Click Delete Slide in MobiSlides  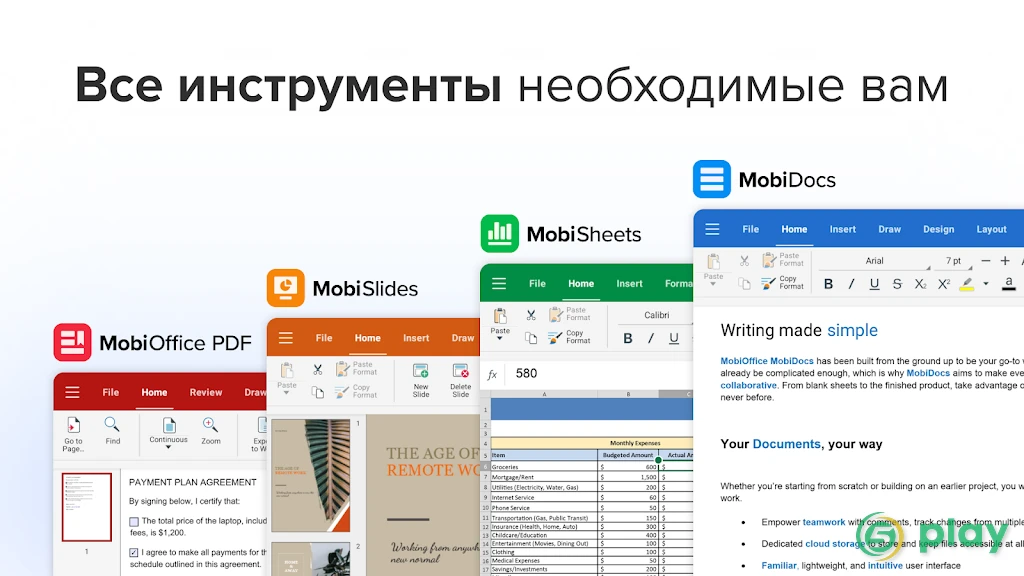point(460,380)
